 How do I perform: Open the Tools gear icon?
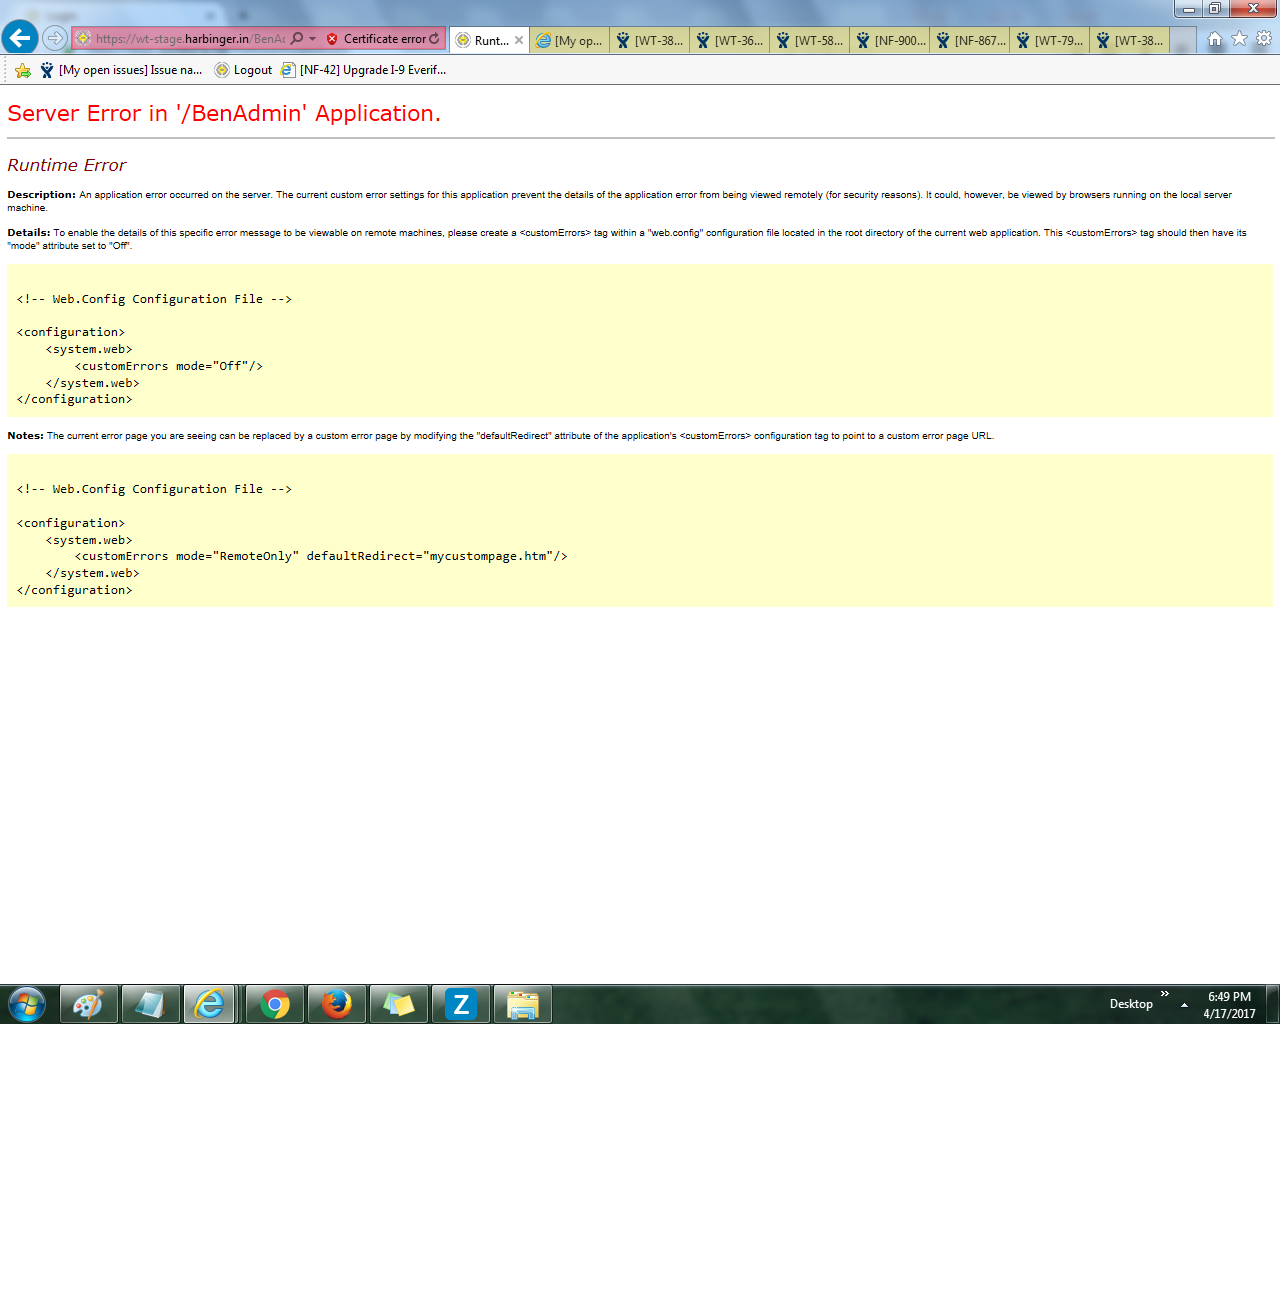(x=1264, y=39)
